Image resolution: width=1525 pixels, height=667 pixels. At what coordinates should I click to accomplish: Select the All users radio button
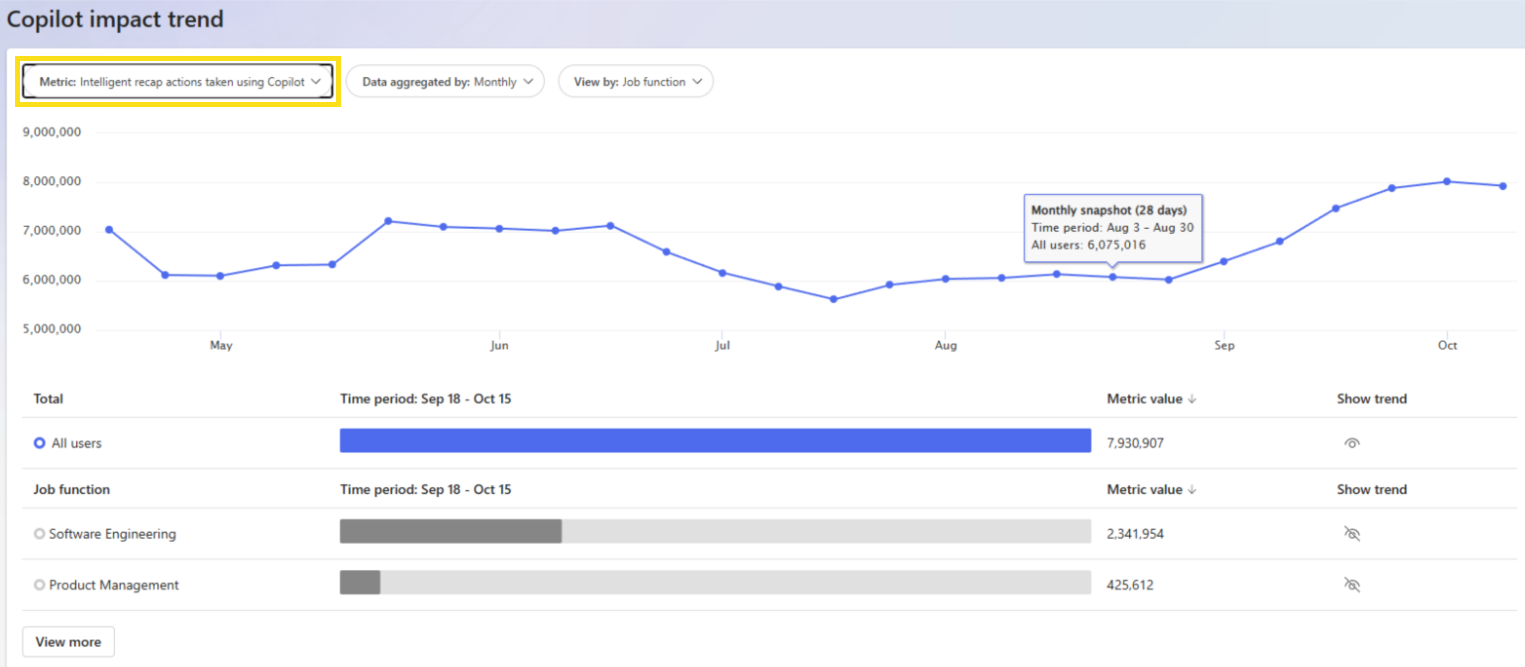[39, 442]
